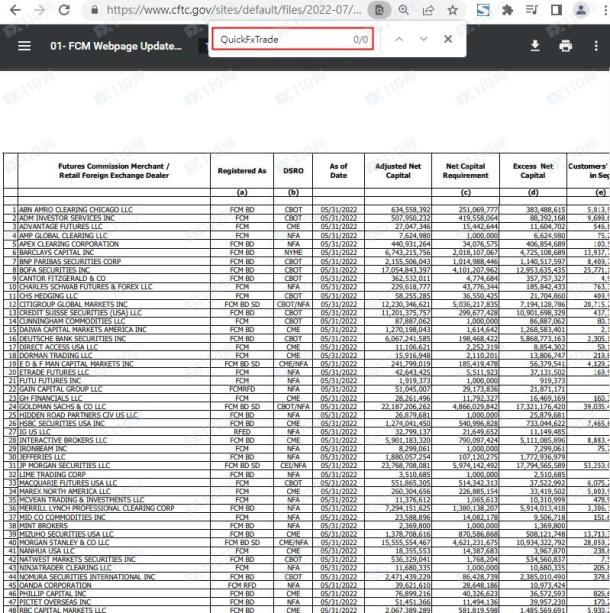Image resolution: width=610 pixels, height=613 pixels.
Task: Click the 'DSRO' column header
Action: pos(293,171)
